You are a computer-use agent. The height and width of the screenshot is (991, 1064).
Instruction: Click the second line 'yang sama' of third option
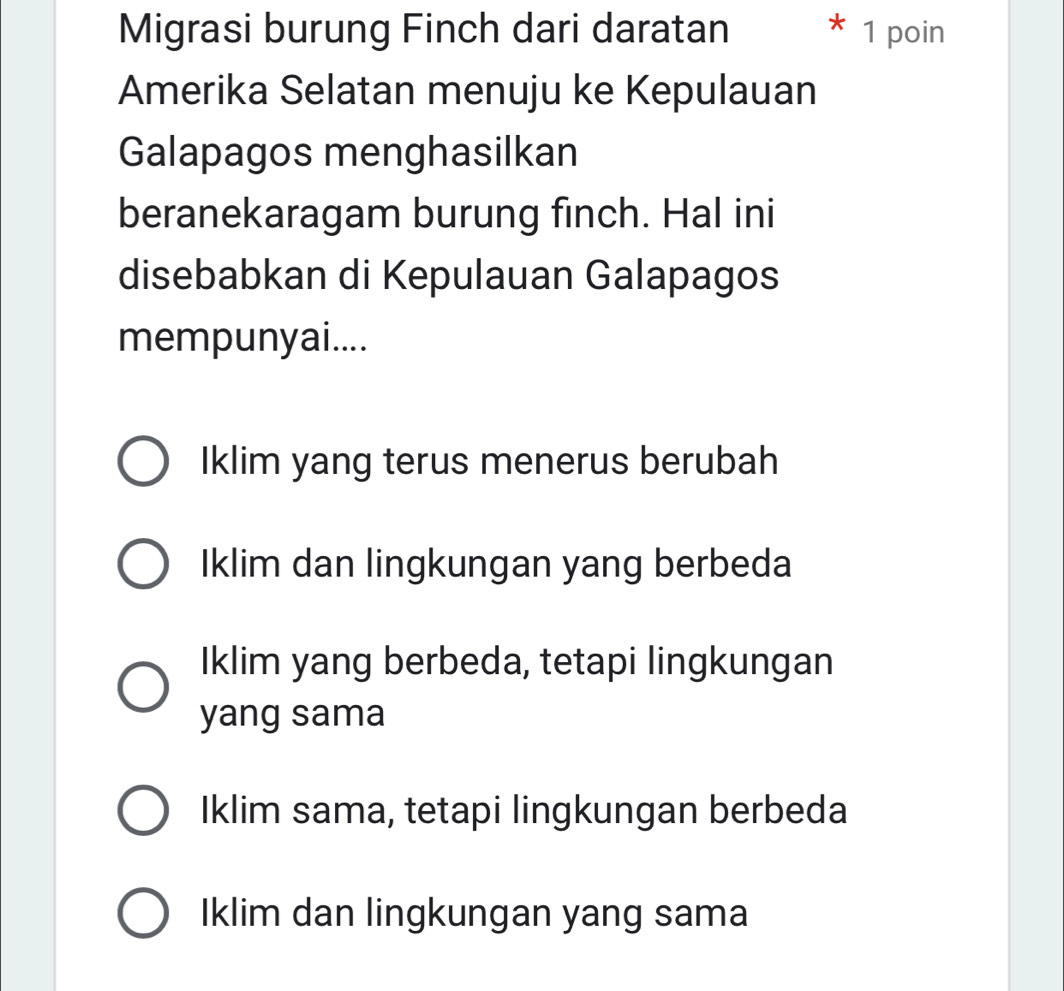pyautogui.click(x=292, y=714)
